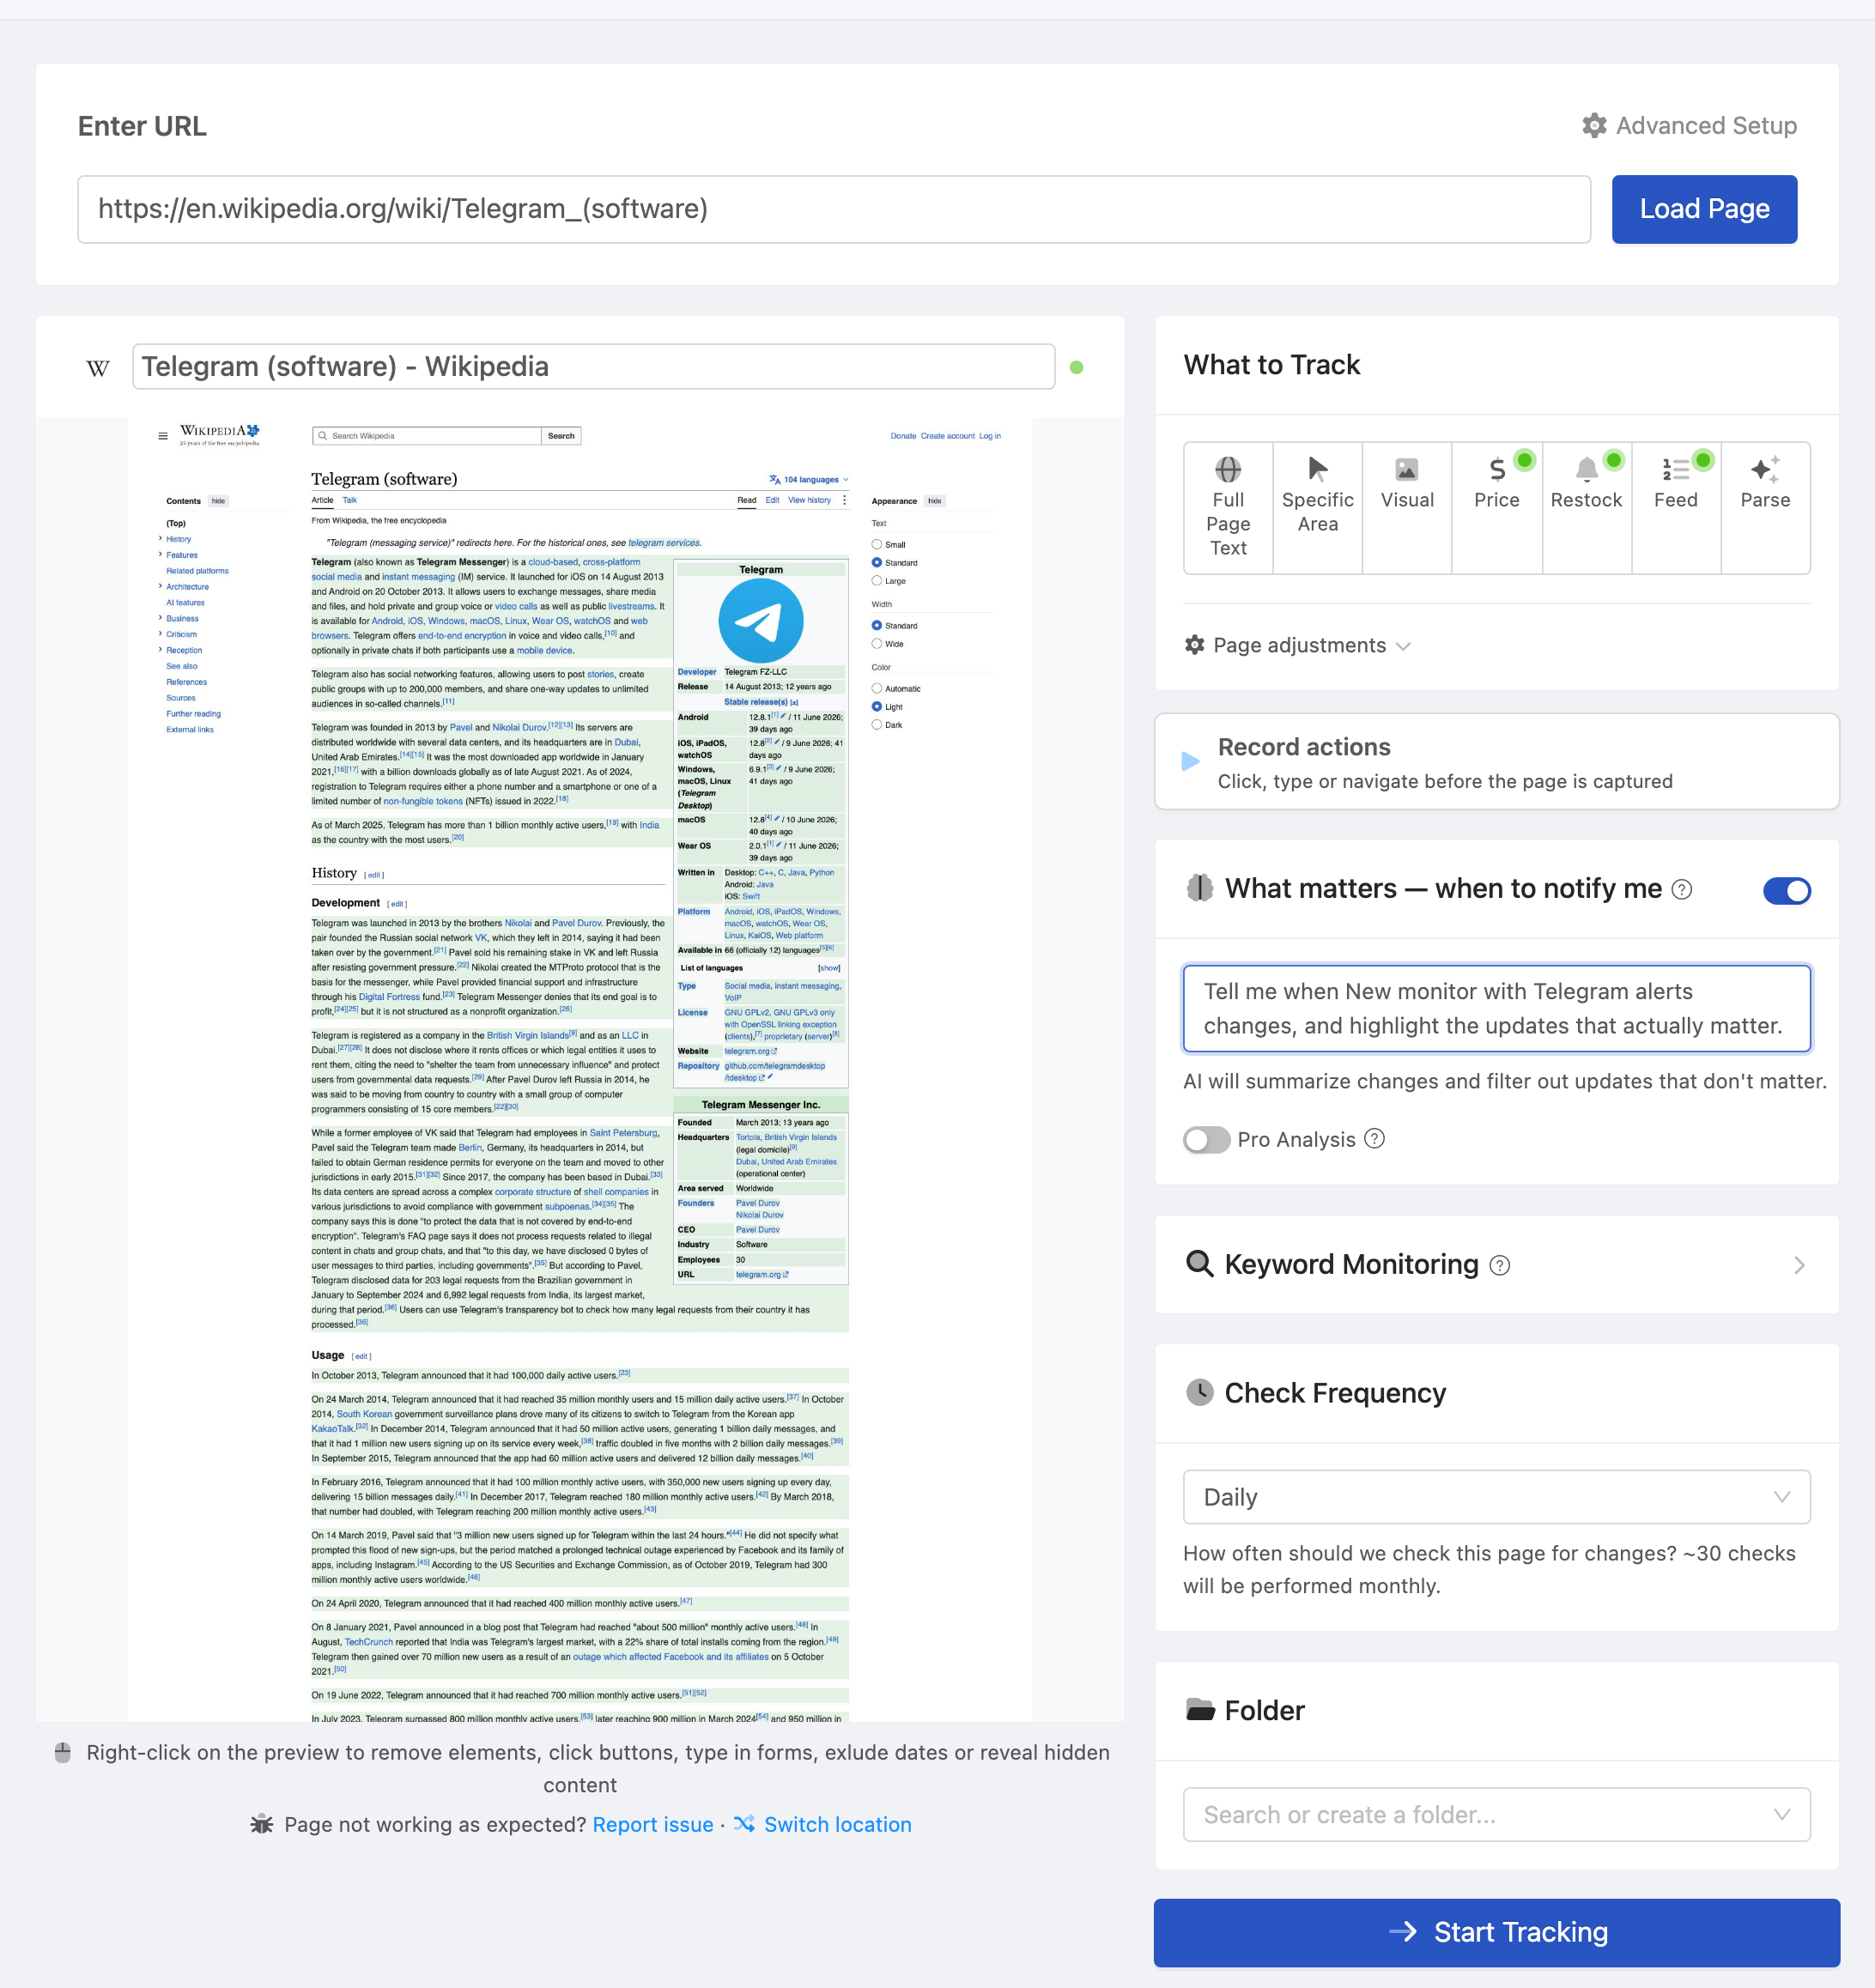This screenshot has width=1875, height=1988.
Task: Select the Restock tracking tab label
Action: click(1586, 500)
